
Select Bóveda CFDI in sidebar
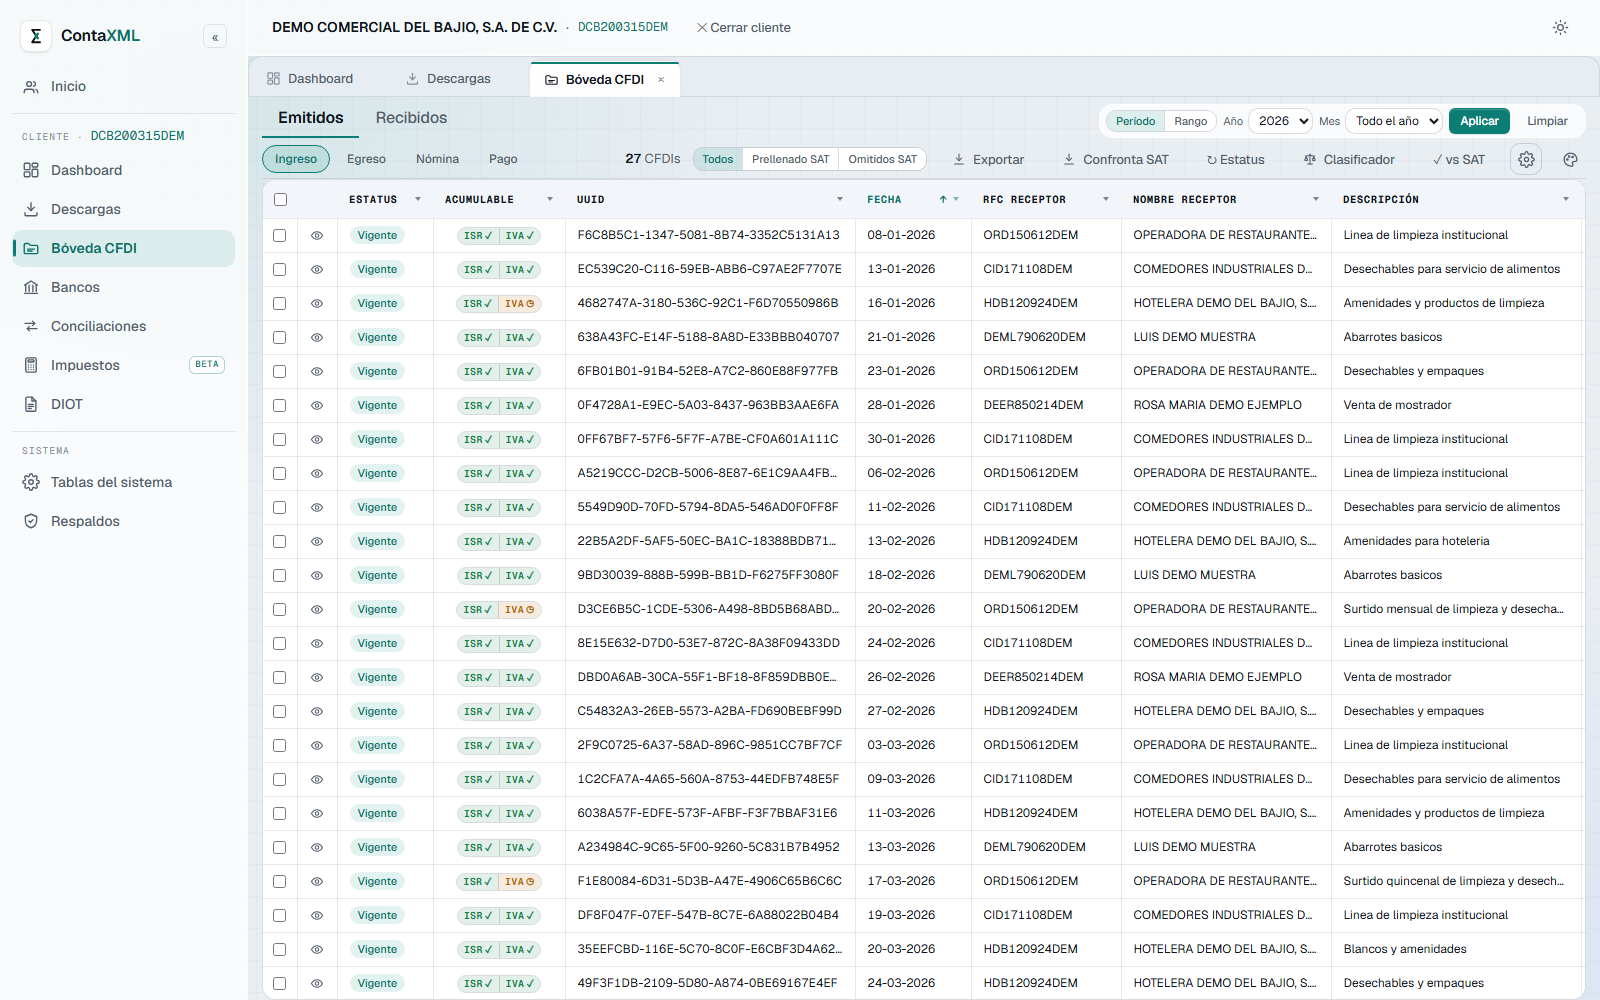pos(124,249)
